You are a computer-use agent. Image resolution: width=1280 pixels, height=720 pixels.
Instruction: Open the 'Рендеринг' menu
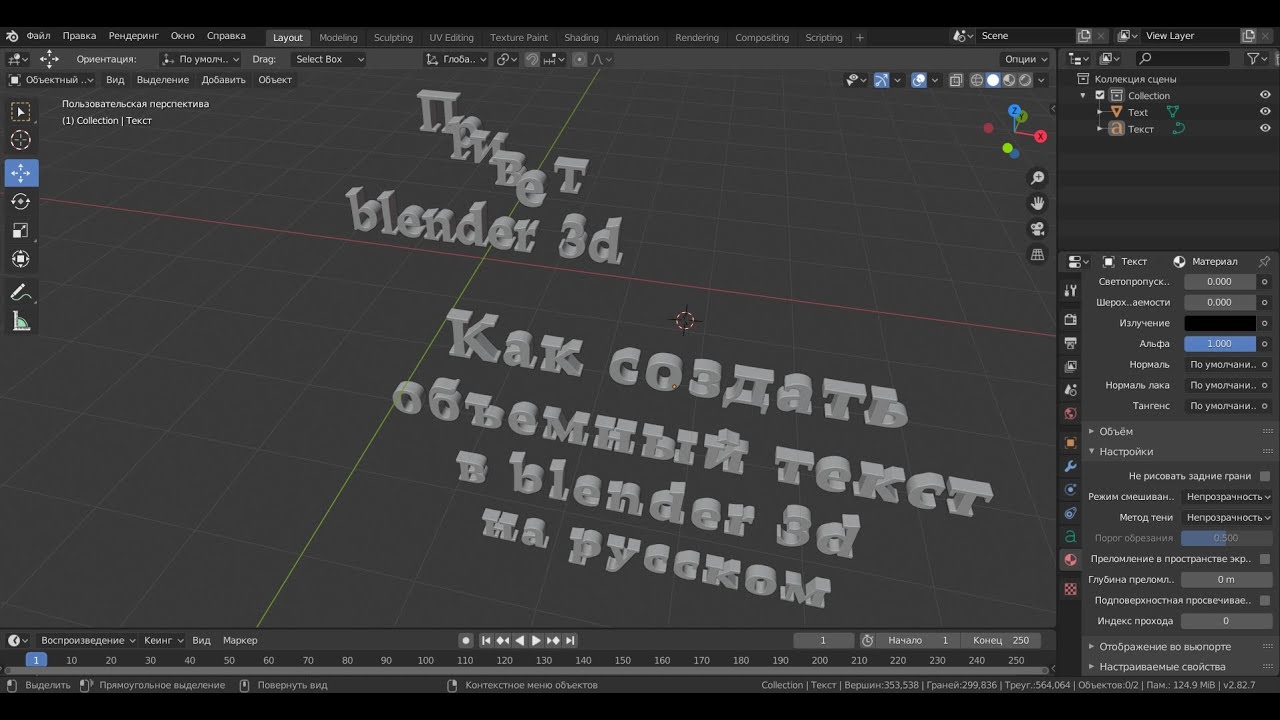[133, 36]
